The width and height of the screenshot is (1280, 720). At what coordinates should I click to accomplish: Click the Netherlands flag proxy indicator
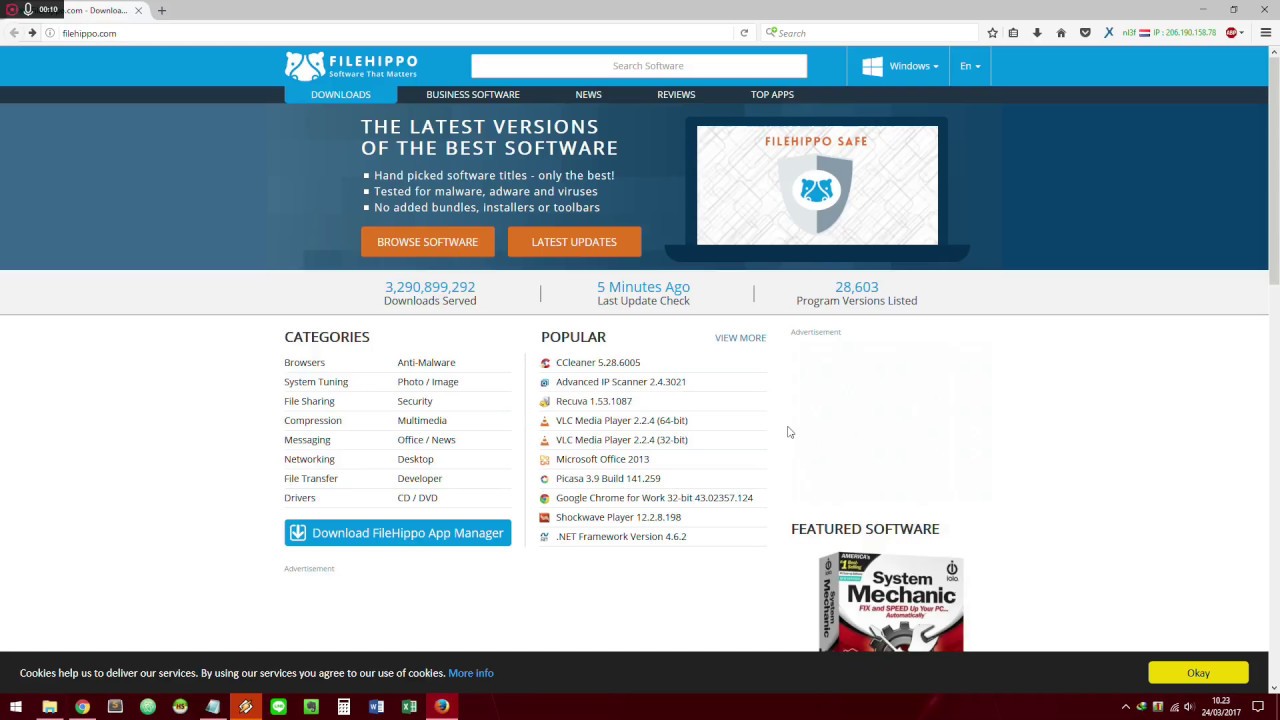[1145, 33]
